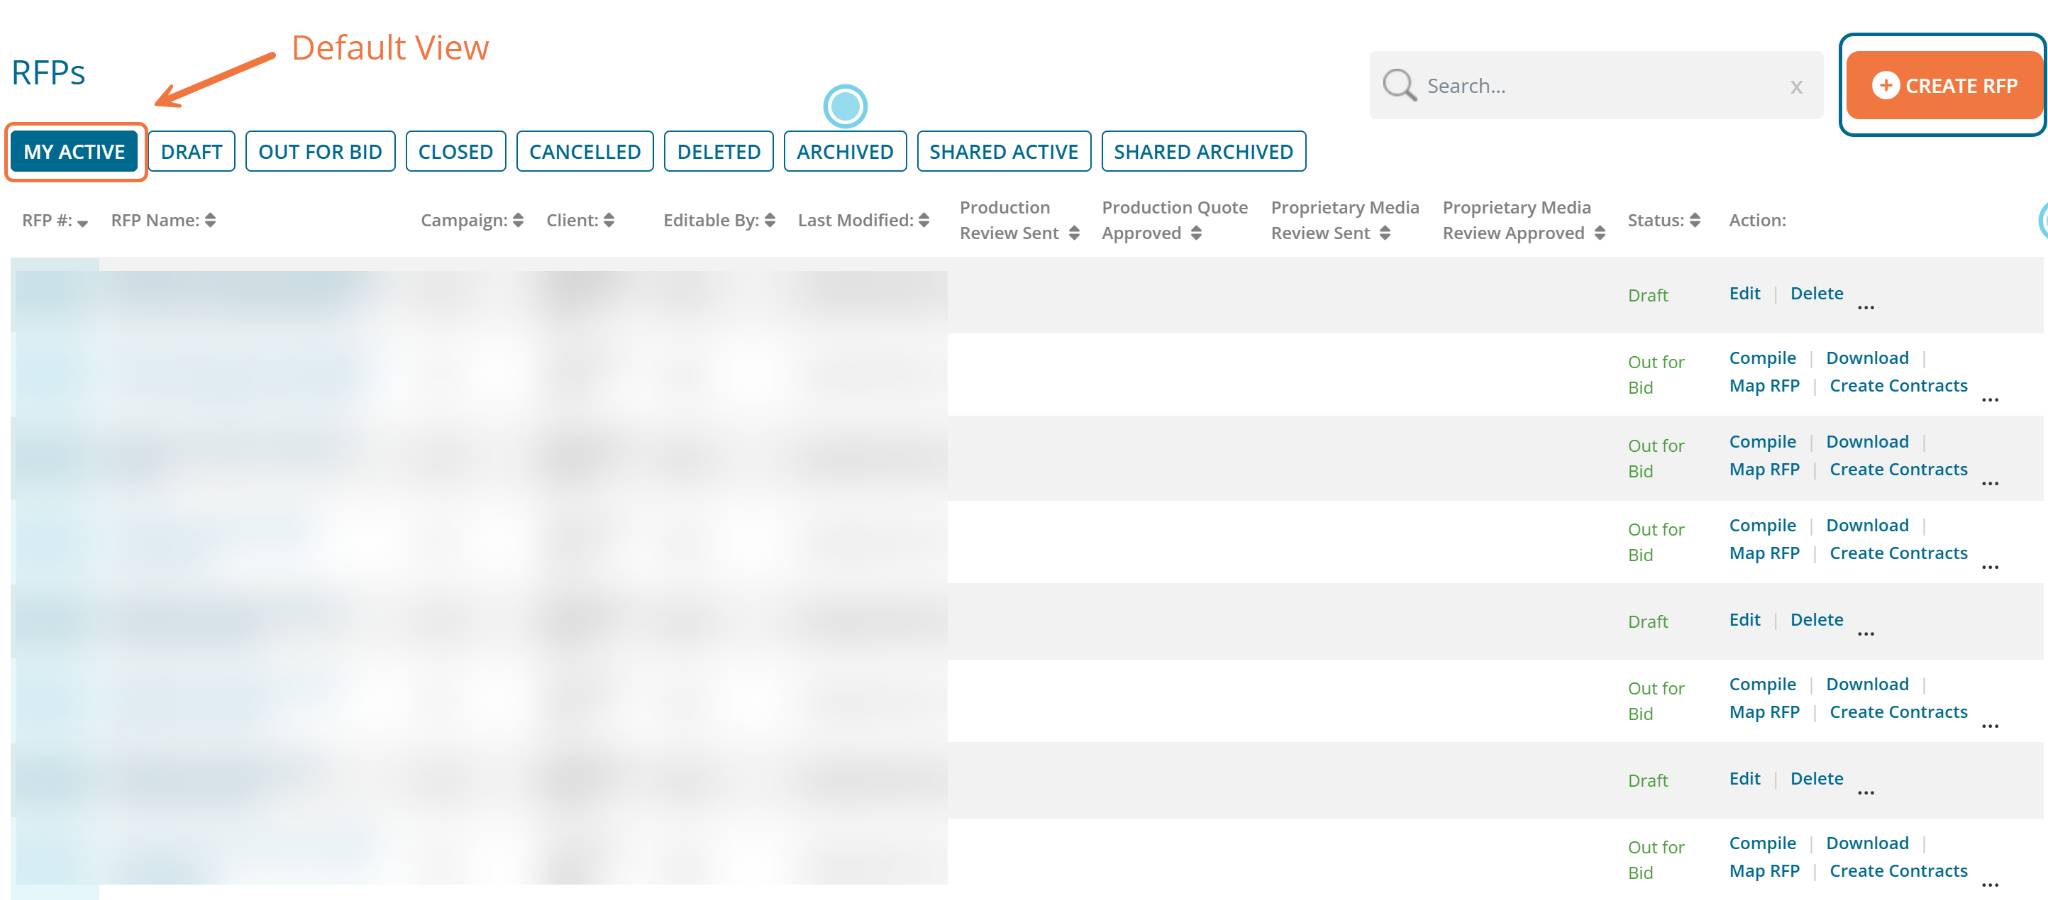Image resolution: width=2048 pixels, height=900 pixels.
Task: Type in the Search input field
Action: click(x=1600, y=86)
